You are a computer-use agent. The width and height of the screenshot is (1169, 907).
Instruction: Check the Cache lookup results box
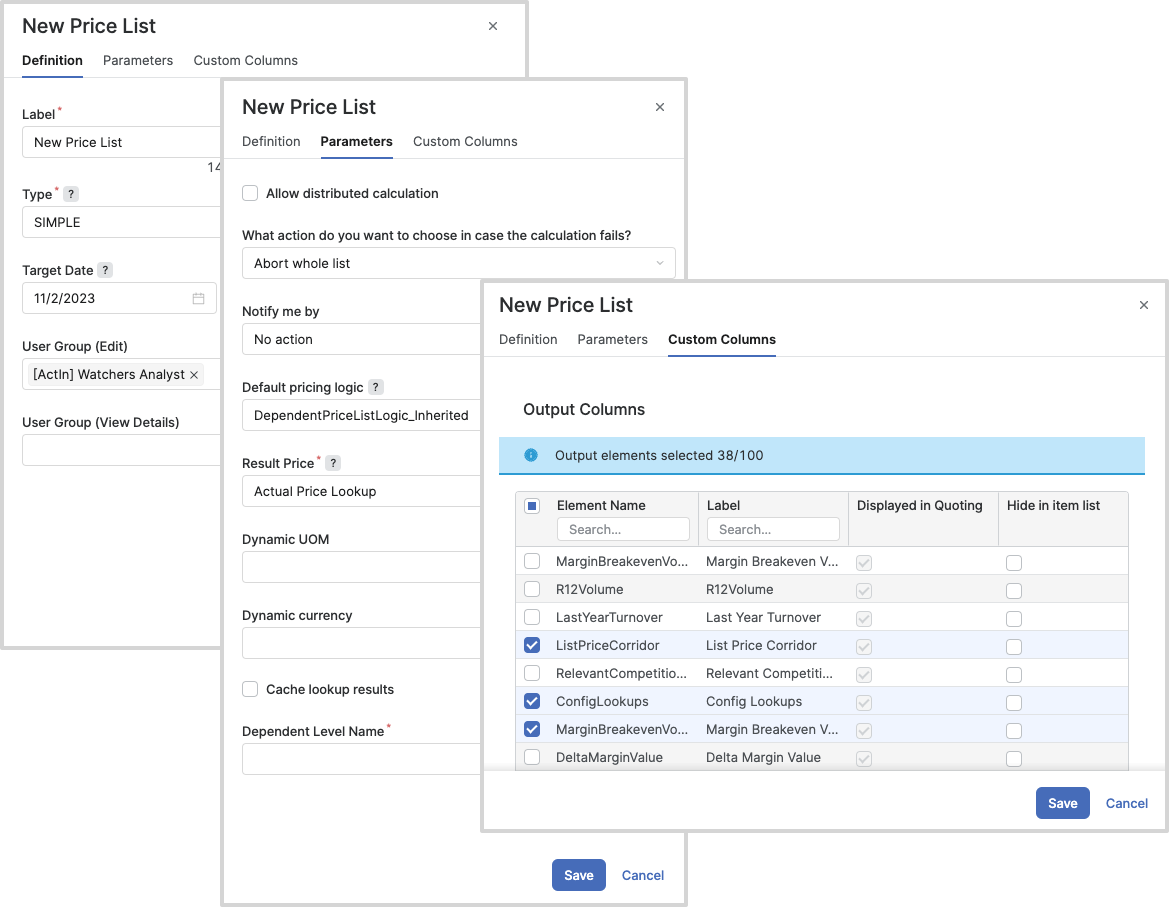tap(250, 689)
